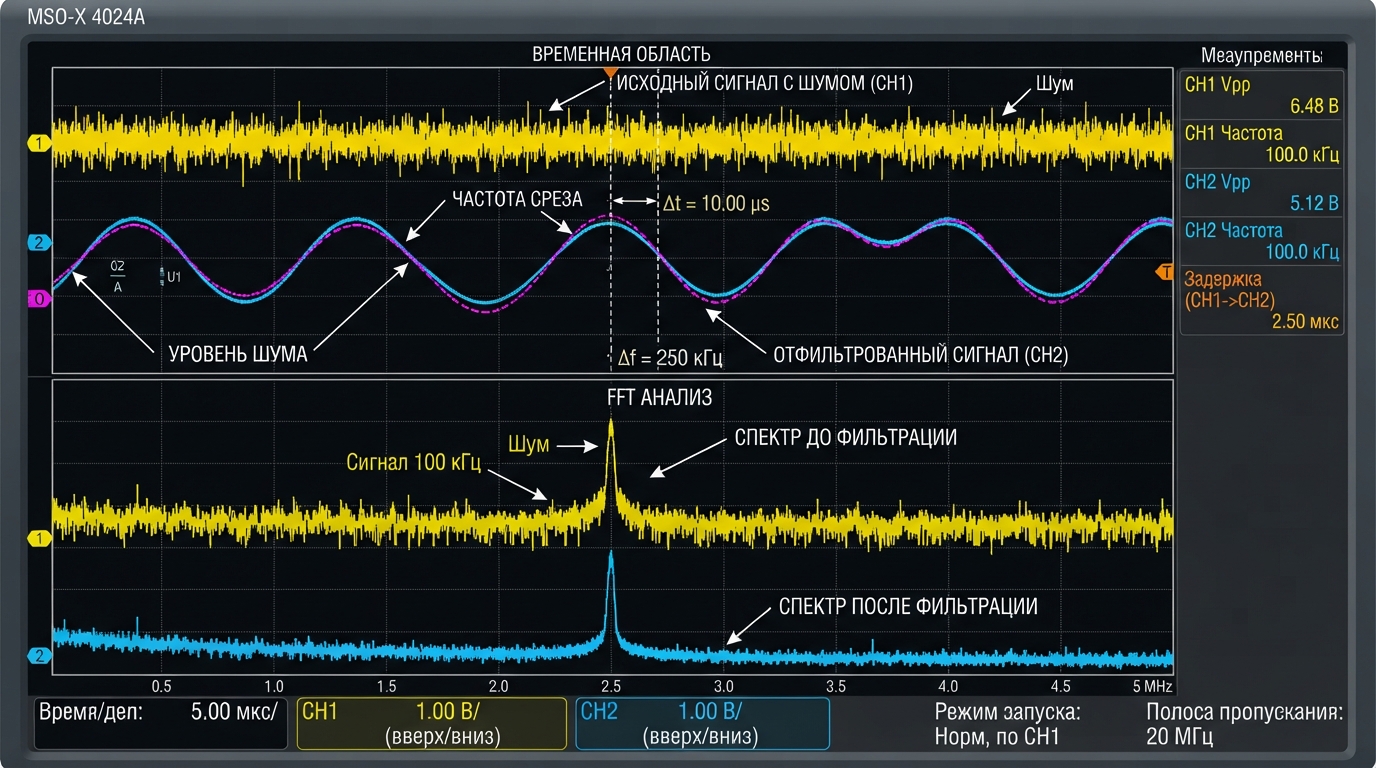This screenshot has height=768, width=1376.
Task: Click the 5 MHz frequency axis label
Action: pos(1151,686)
